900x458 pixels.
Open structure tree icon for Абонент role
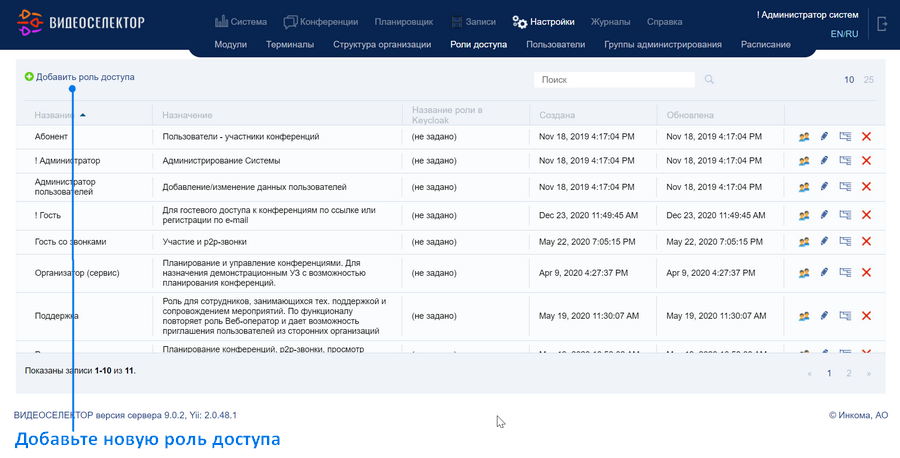pos(845,137)
